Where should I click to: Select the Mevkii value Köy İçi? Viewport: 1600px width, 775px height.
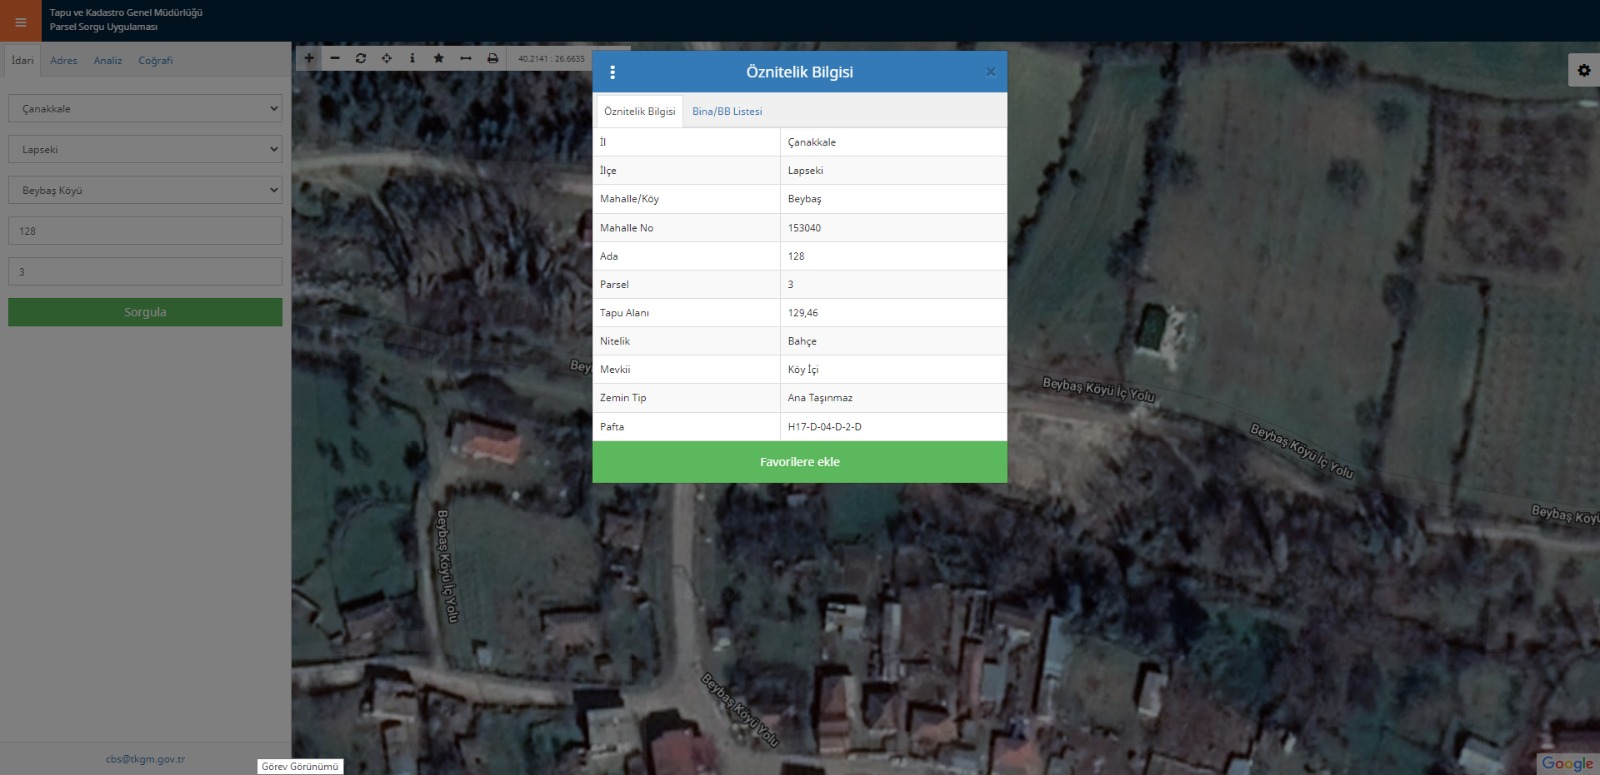803,370
